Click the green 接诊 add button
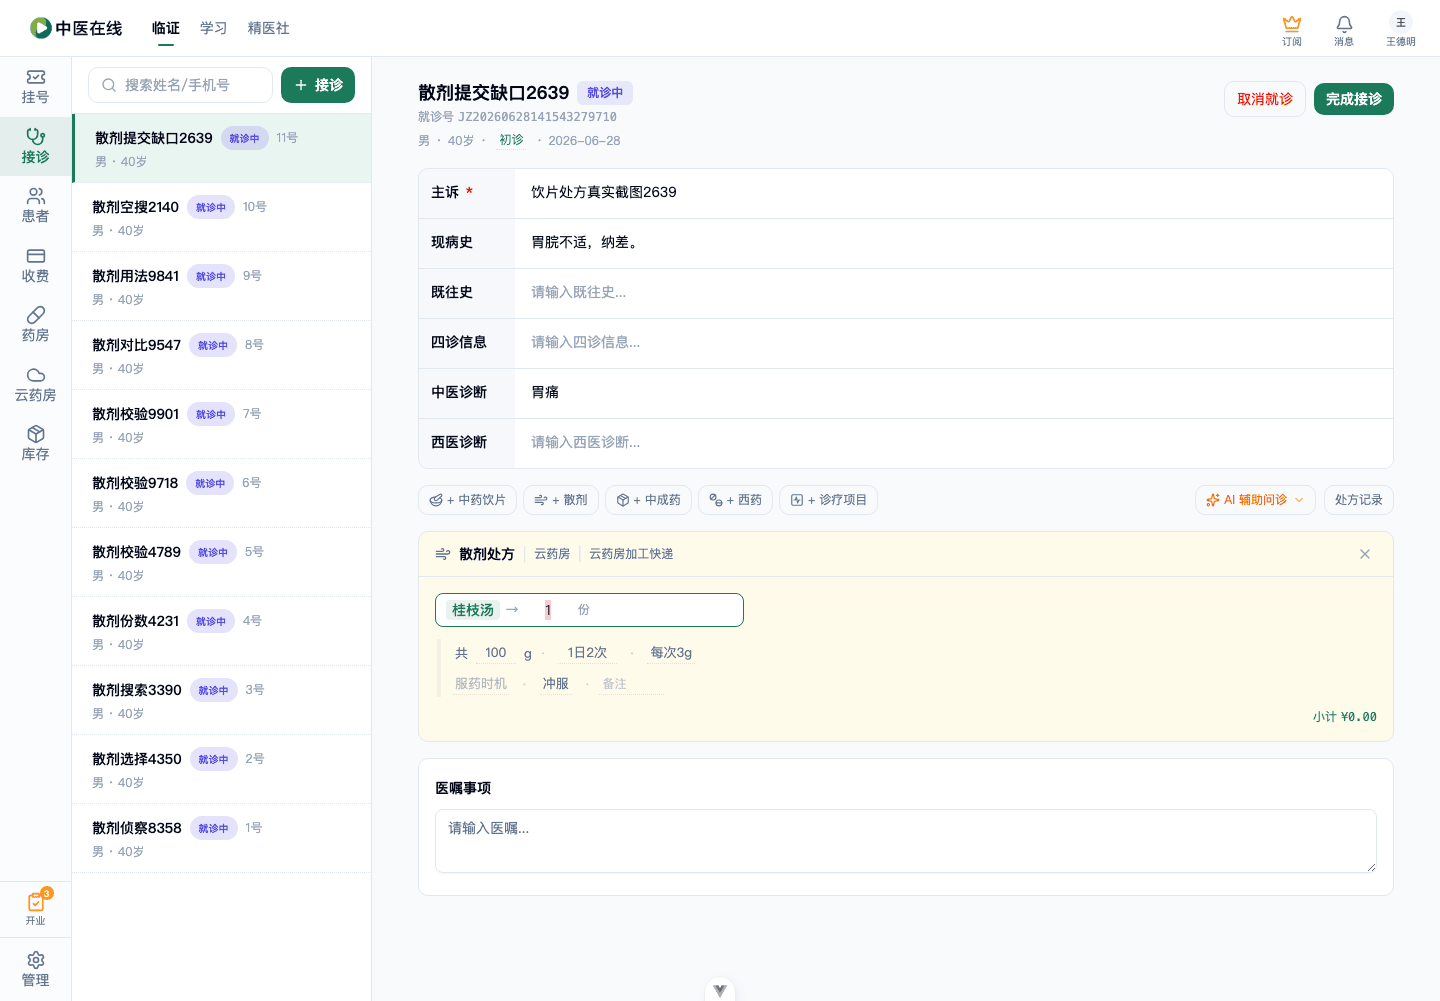The width and height of the screenshot is (1440, 1001). [x=318, y=85]
